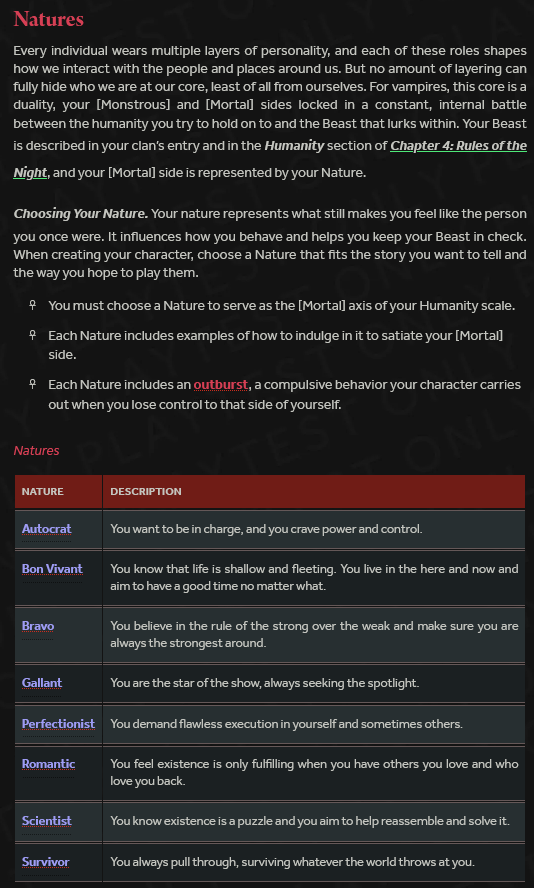Click the ankh bullet beside 'includes examples'
Viewport: 534px width, 888px height.
(x=32, y=335)
